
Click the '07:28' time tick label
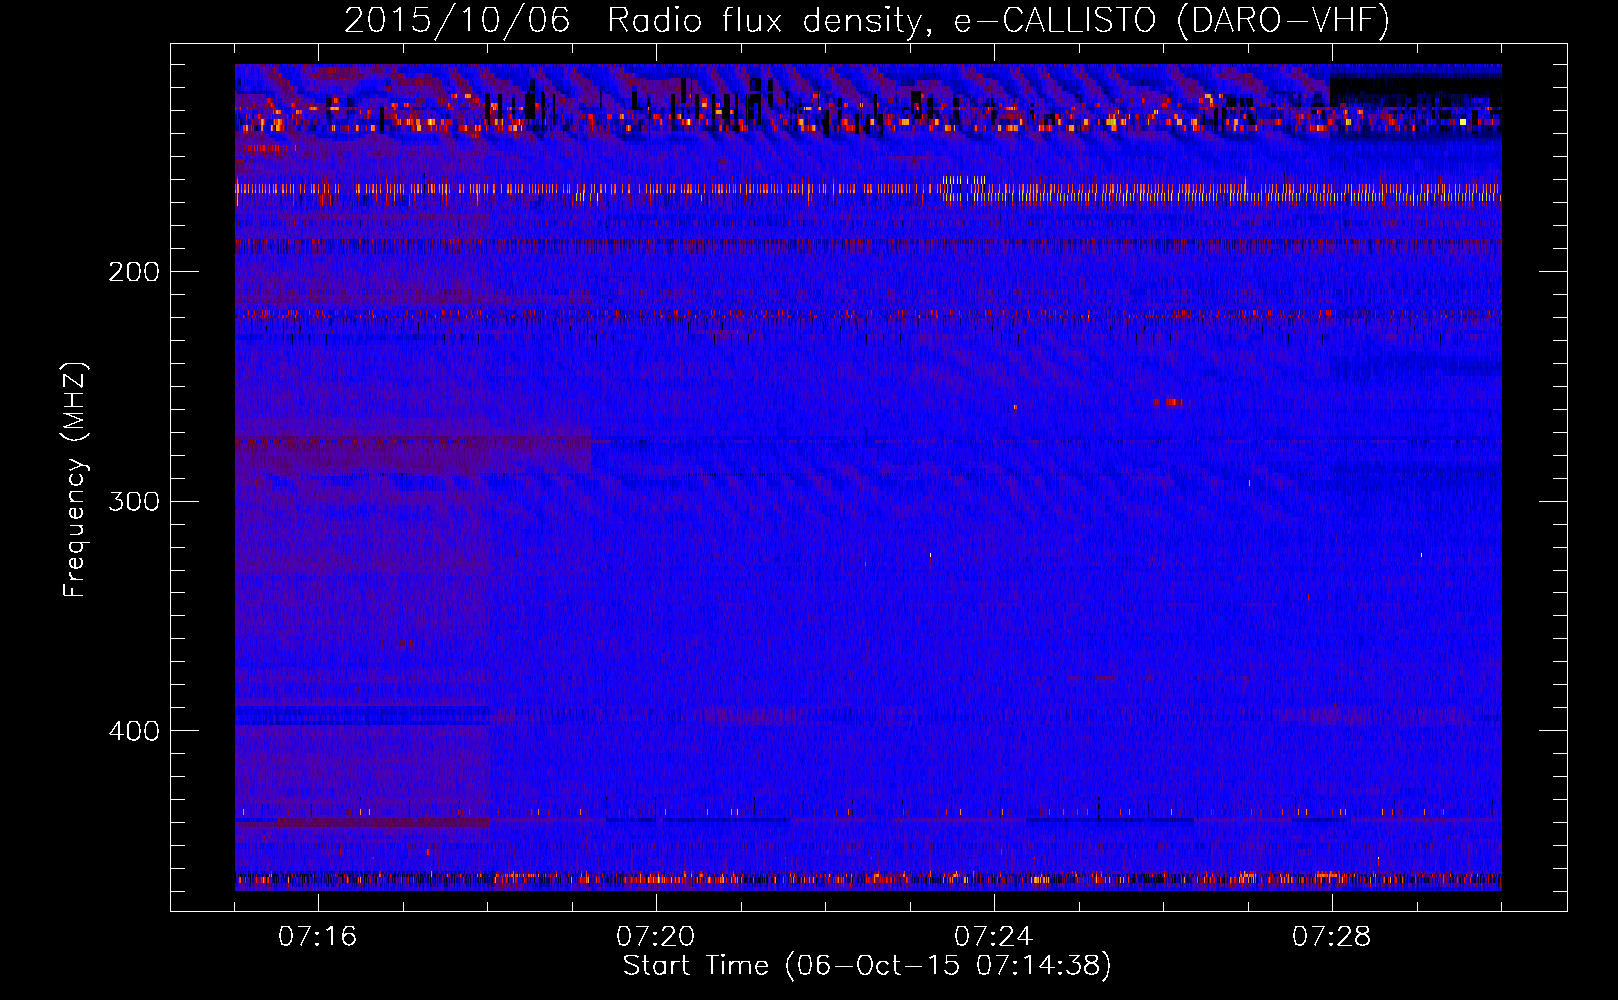pos(1332,937)
